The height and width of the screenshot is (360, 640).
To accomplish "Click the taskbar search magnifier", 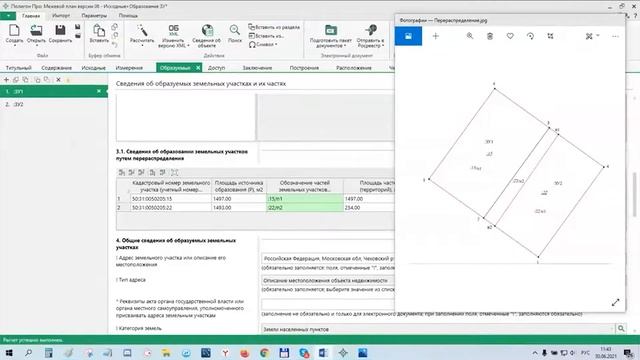I will (29, 353).
